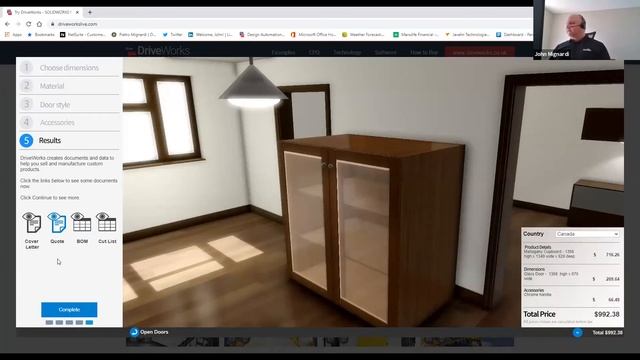Open the LinkedIn Welcome bookmark
640x360 pixels.
point(210,35)
